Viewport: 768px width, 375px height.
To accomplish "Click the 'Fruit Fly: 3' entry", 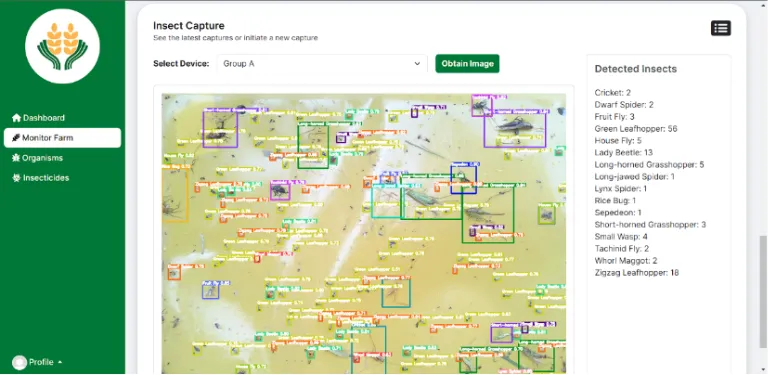I will [x=614, y=117].
